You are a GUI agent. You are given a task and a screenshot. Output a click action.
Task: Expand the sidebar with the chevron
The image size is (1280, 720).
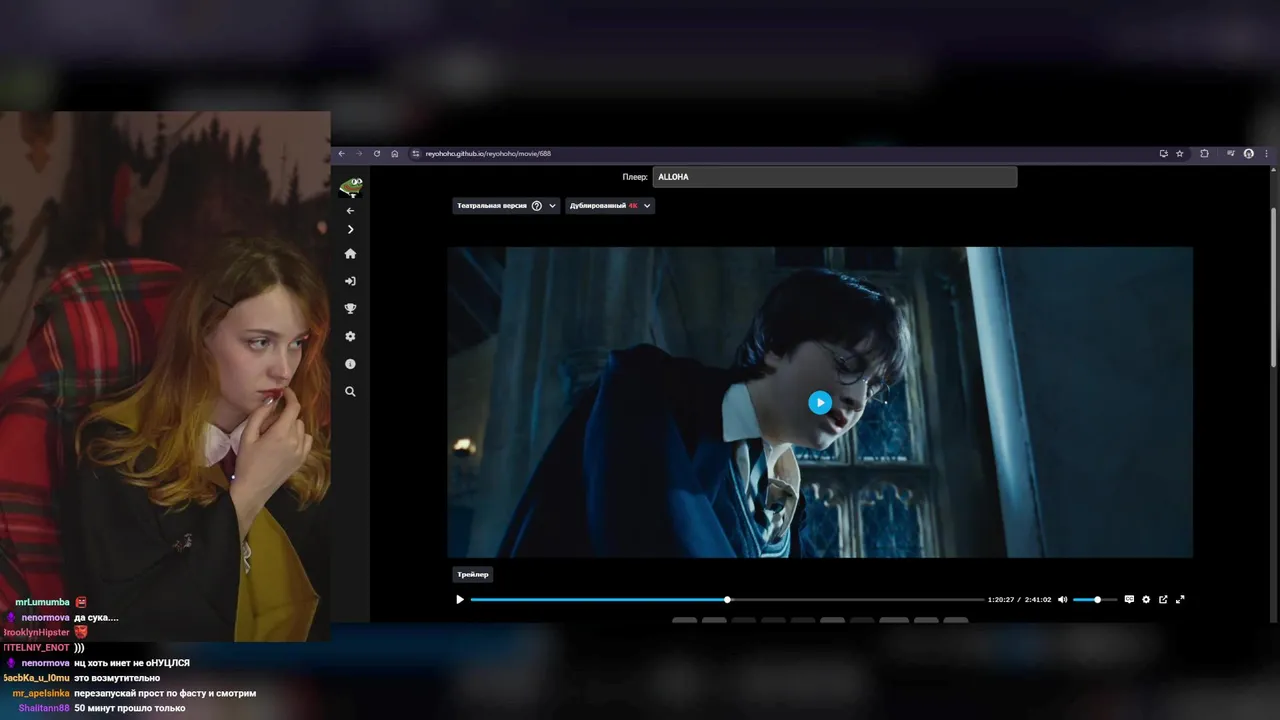(350, 230)
